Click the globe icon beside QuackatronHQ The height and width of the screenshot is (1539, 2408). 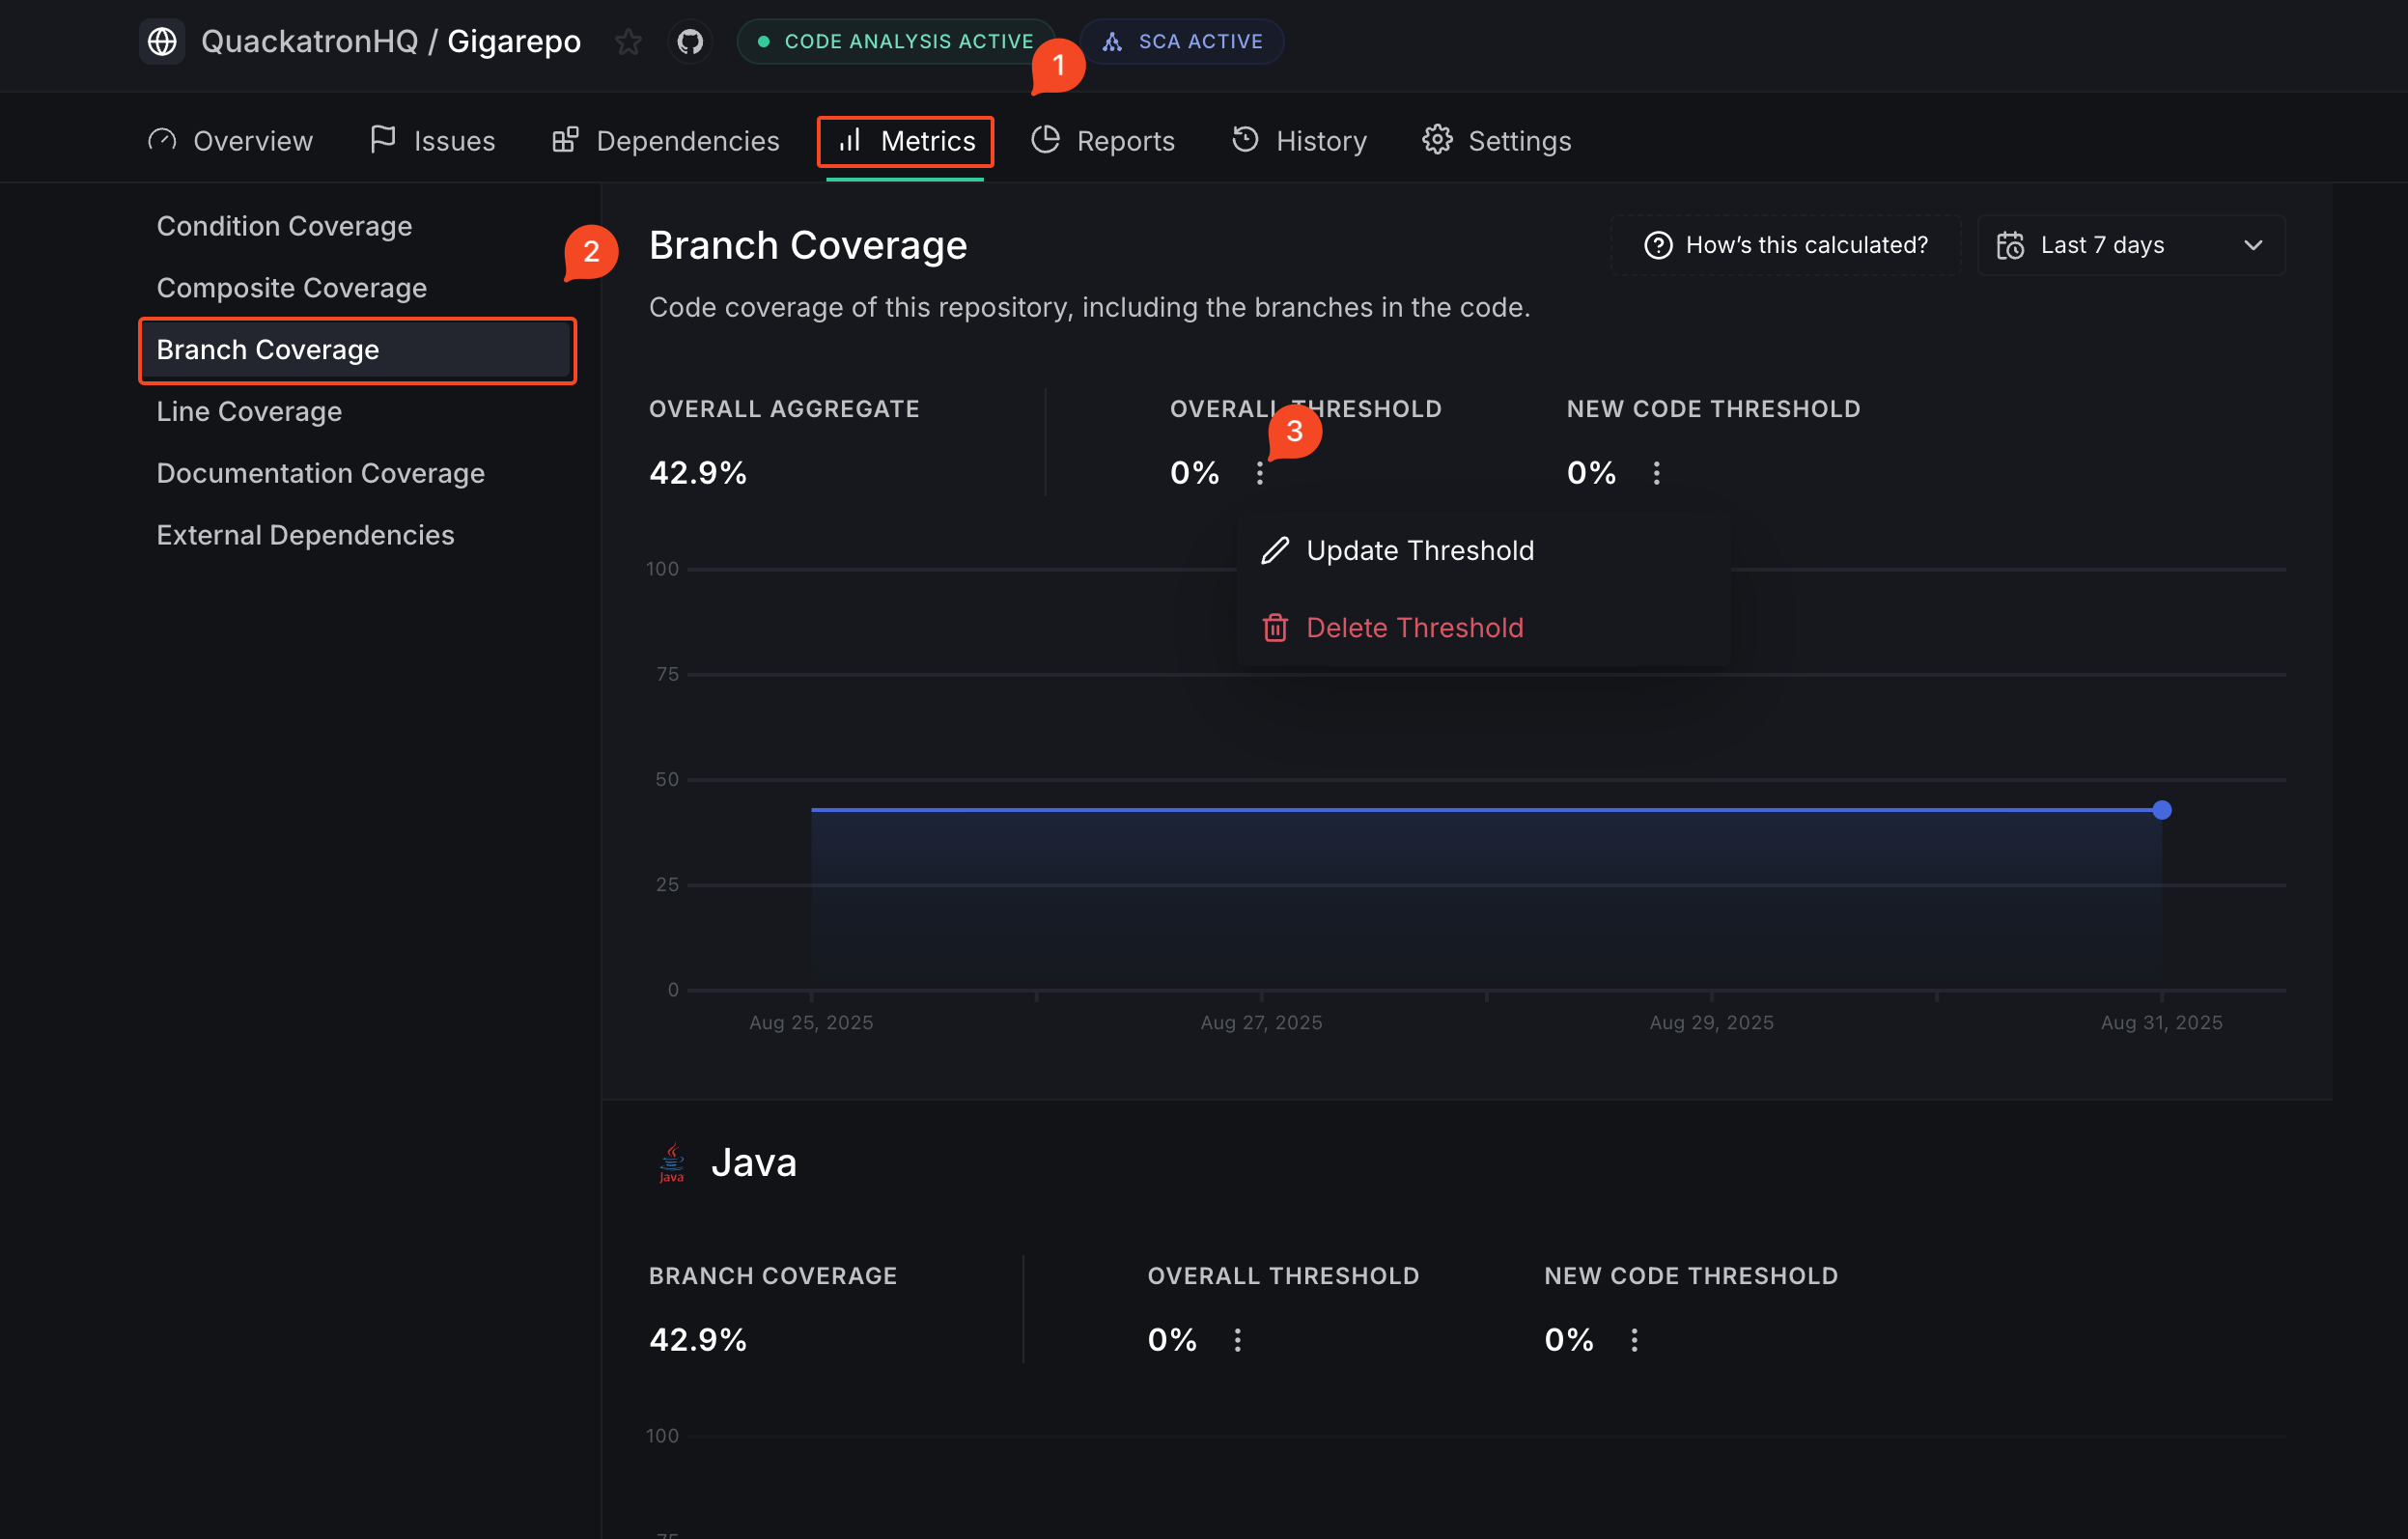162,42
